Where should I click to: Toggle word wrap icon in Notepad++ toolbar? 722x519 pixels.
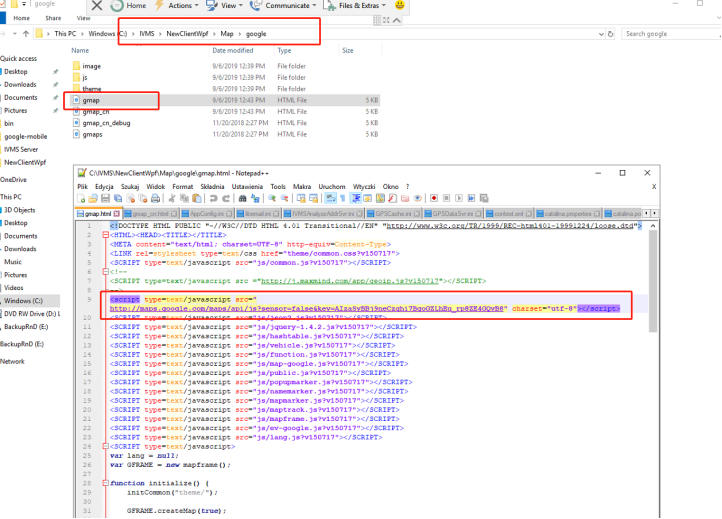tap(330, 198)
